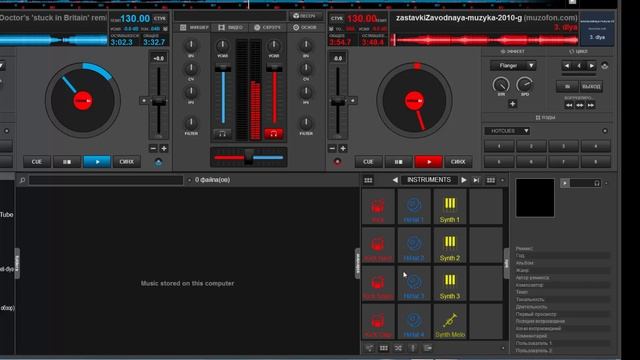Switch to the master tab in center panel

[x=304, y=27]
